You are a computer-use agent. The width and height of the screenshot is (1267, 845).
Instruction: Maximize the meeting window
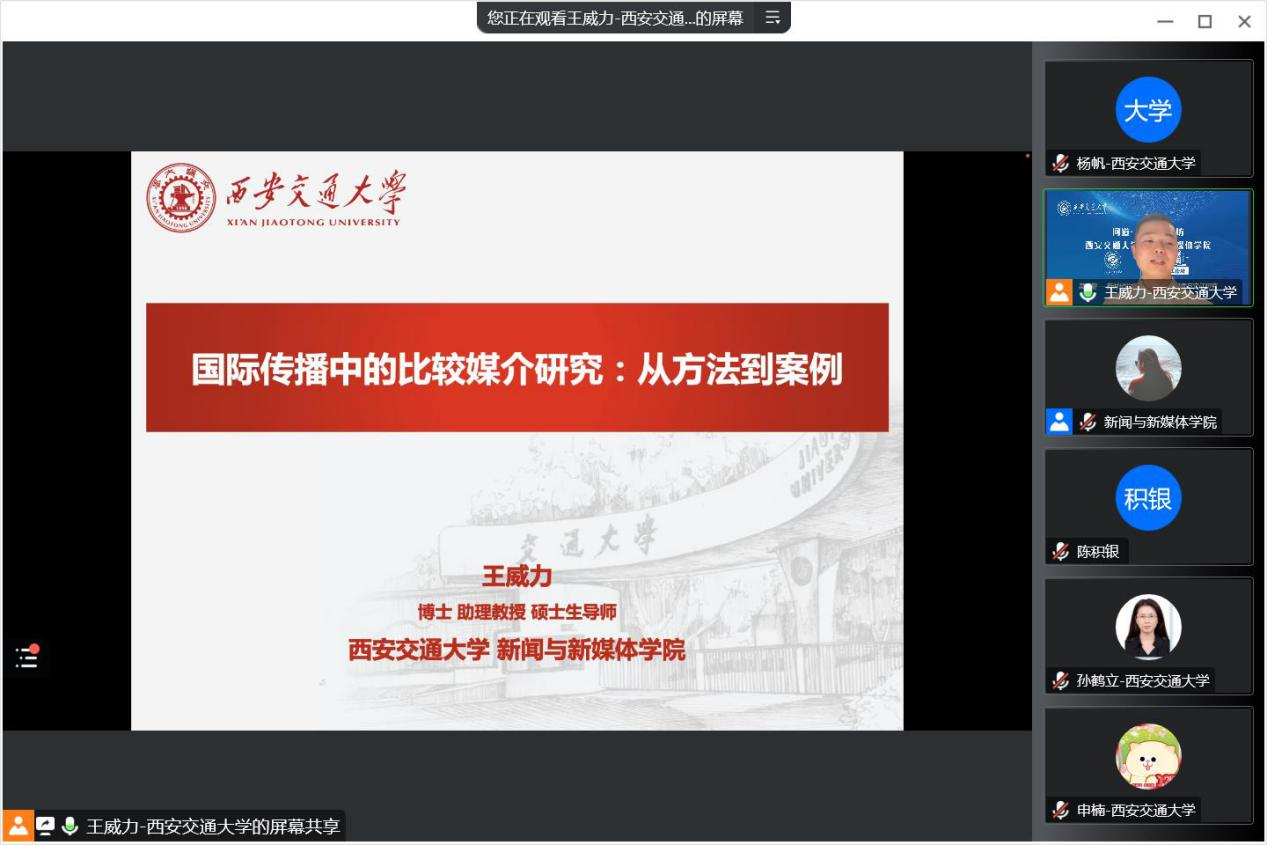[1205, 21]
